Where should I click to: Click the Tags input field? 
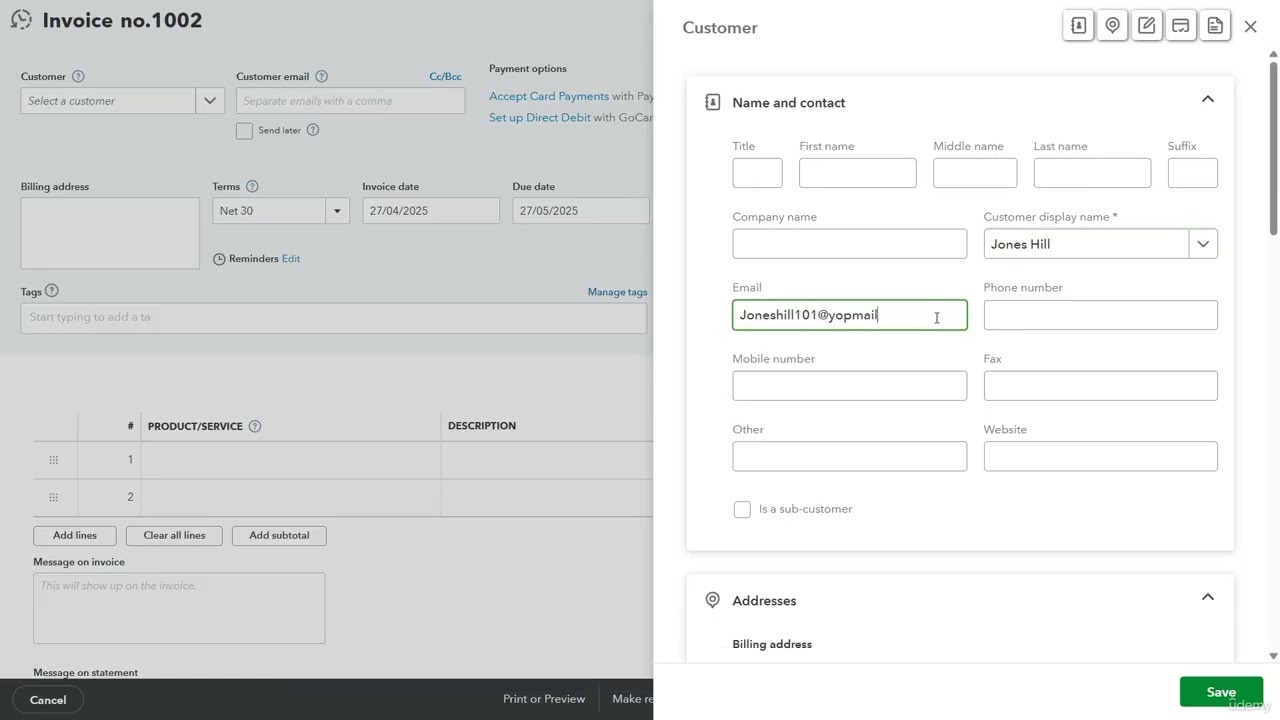point(333,318)
